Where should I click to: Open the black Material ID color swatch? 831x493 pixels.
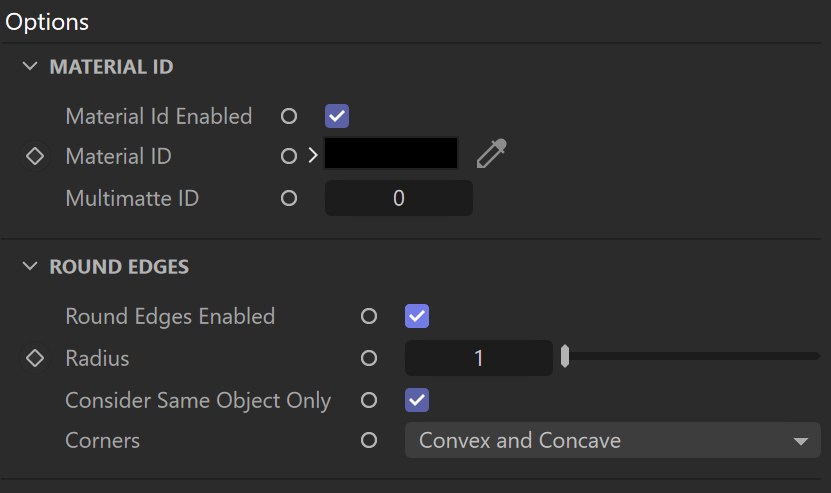pos(391,153)
